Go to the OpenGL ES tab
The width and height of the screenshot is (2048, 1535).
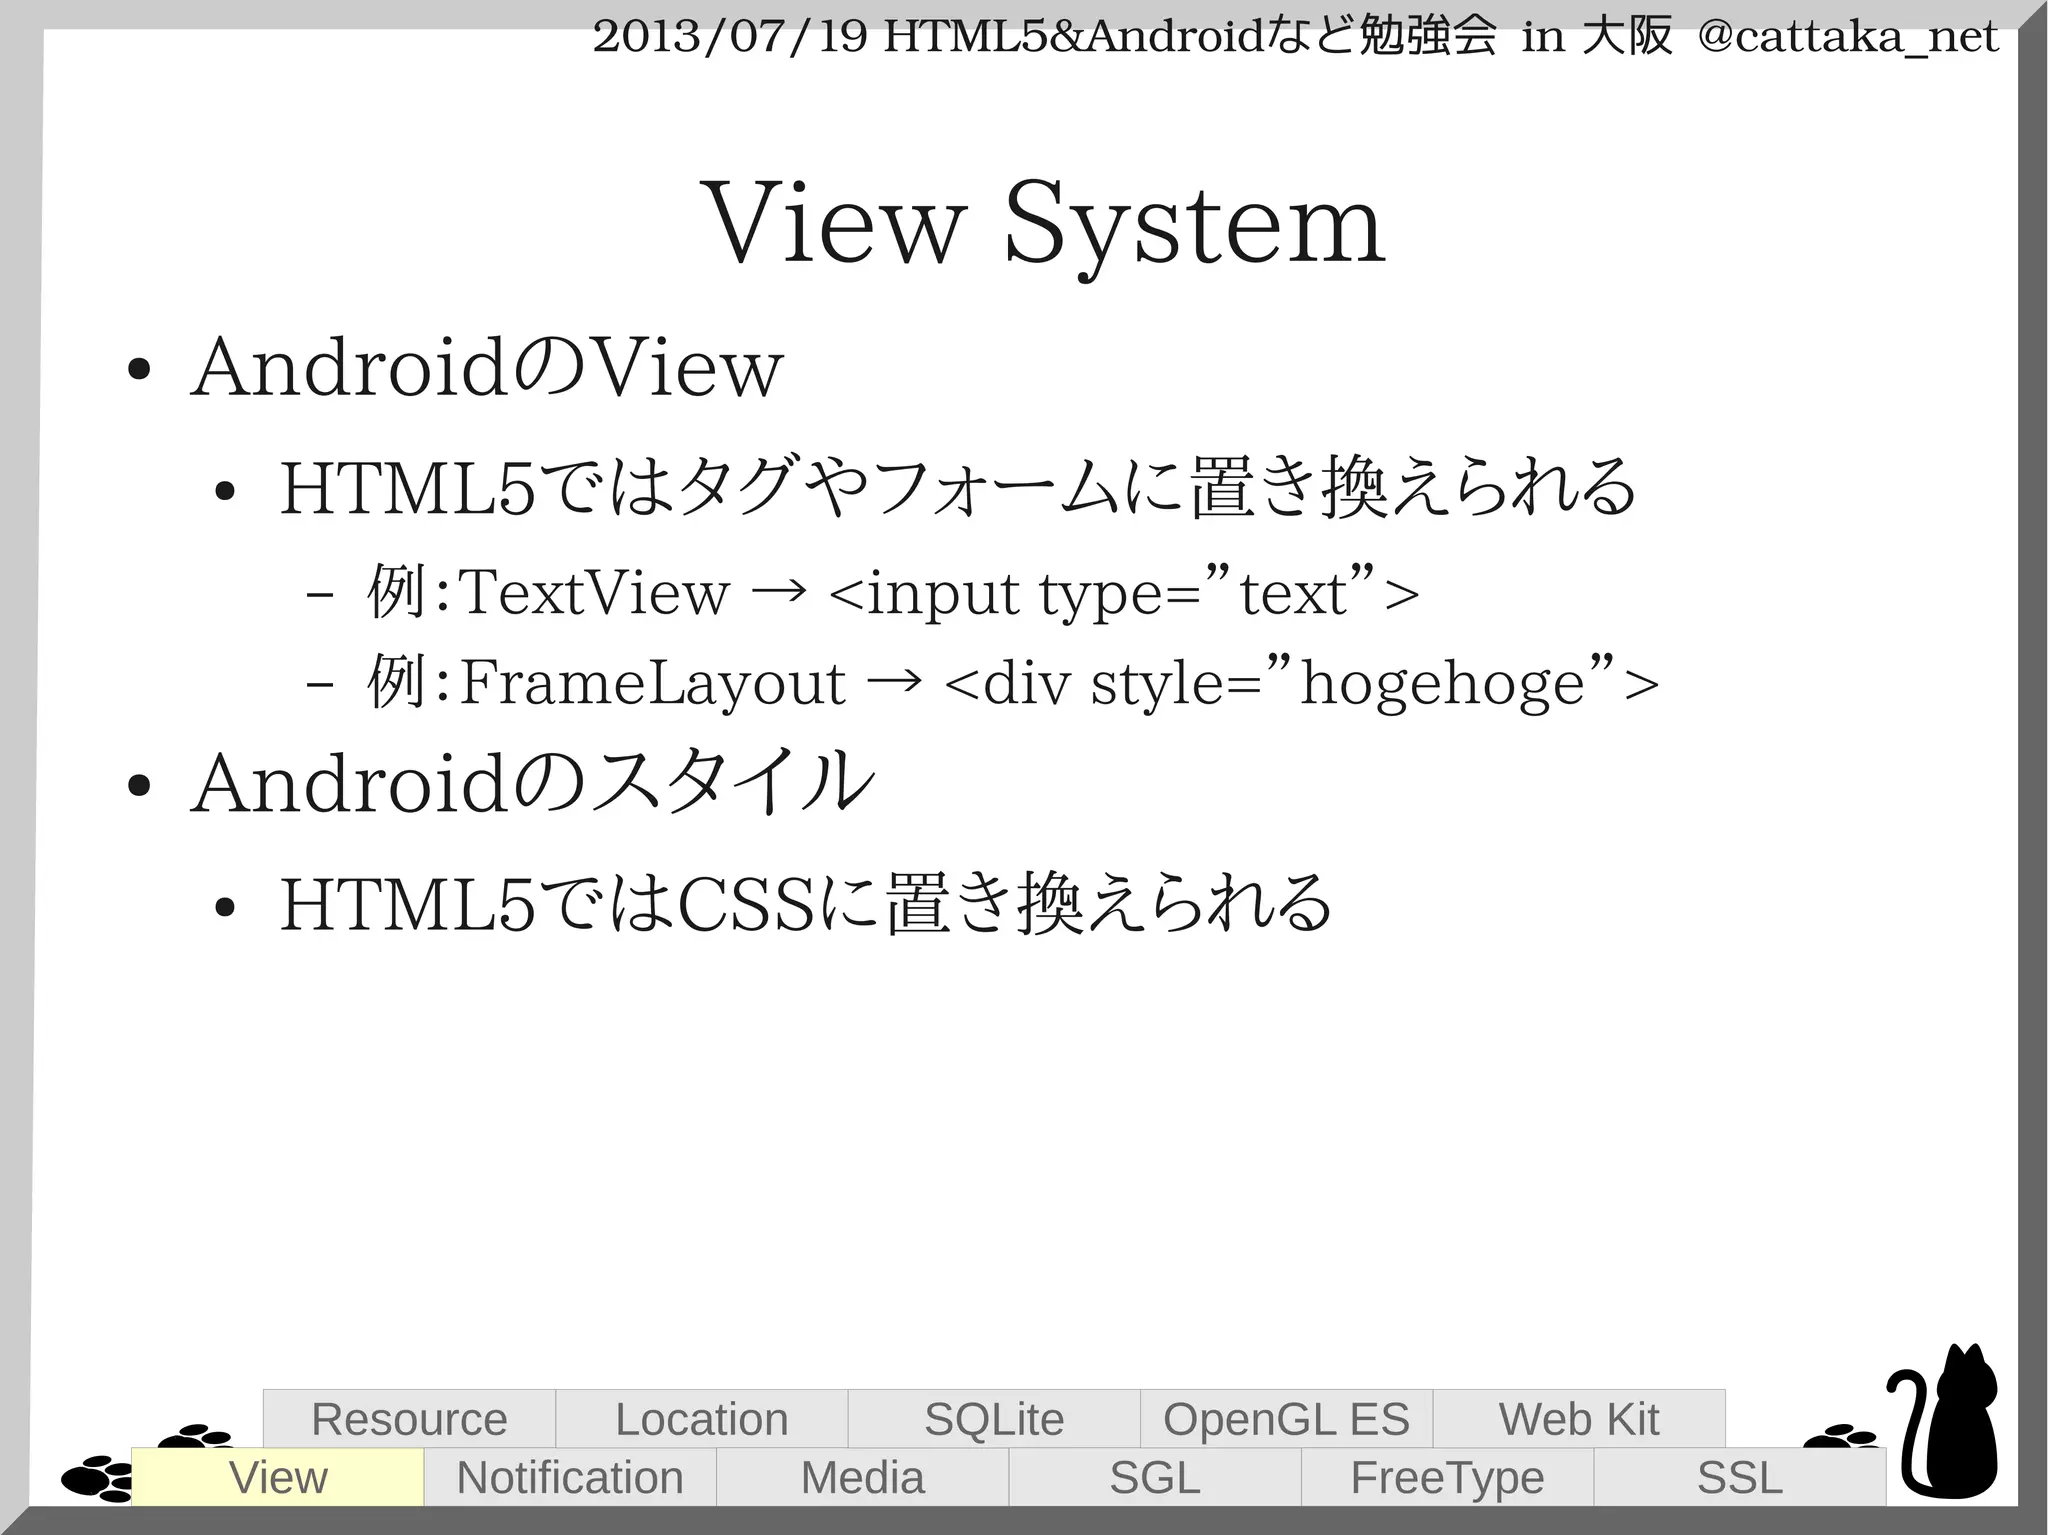(1287, 1419)
